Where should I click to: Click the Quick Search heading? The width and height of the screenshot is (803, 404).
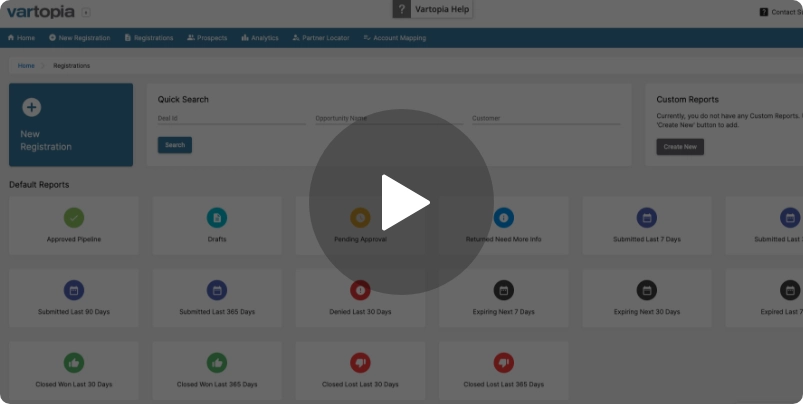pyautogui.click(x=183, y=99)
